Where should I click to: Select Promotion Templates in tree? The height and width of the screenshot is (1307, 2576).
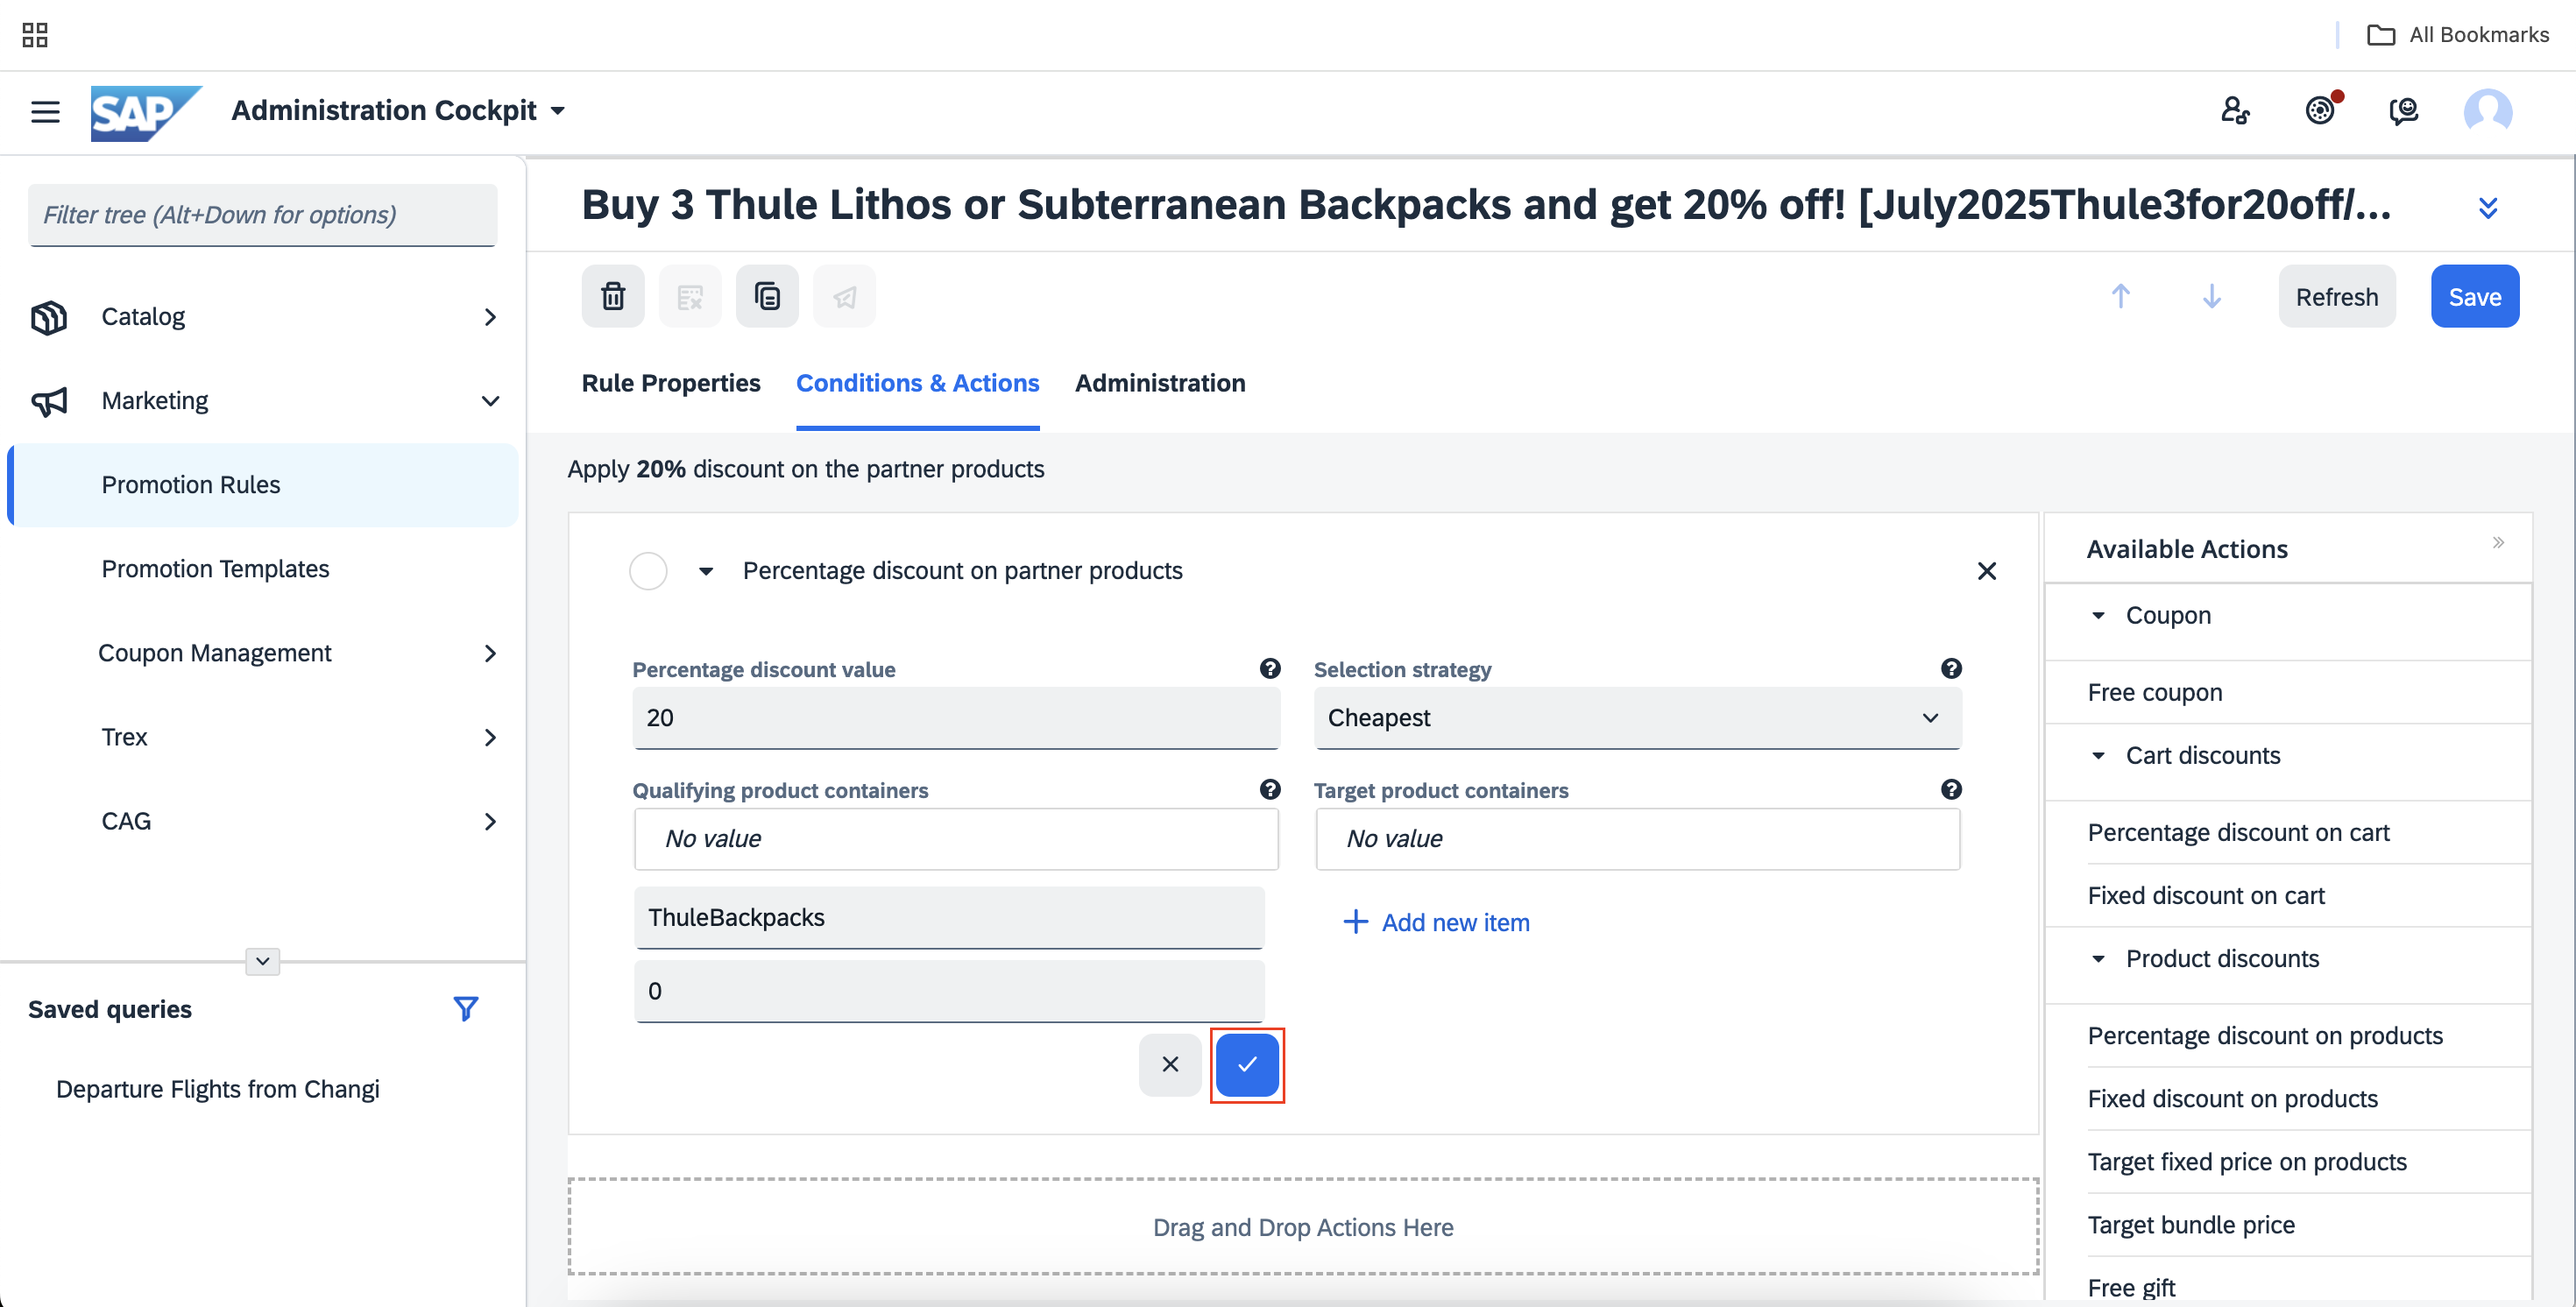[x=215, y=569]
